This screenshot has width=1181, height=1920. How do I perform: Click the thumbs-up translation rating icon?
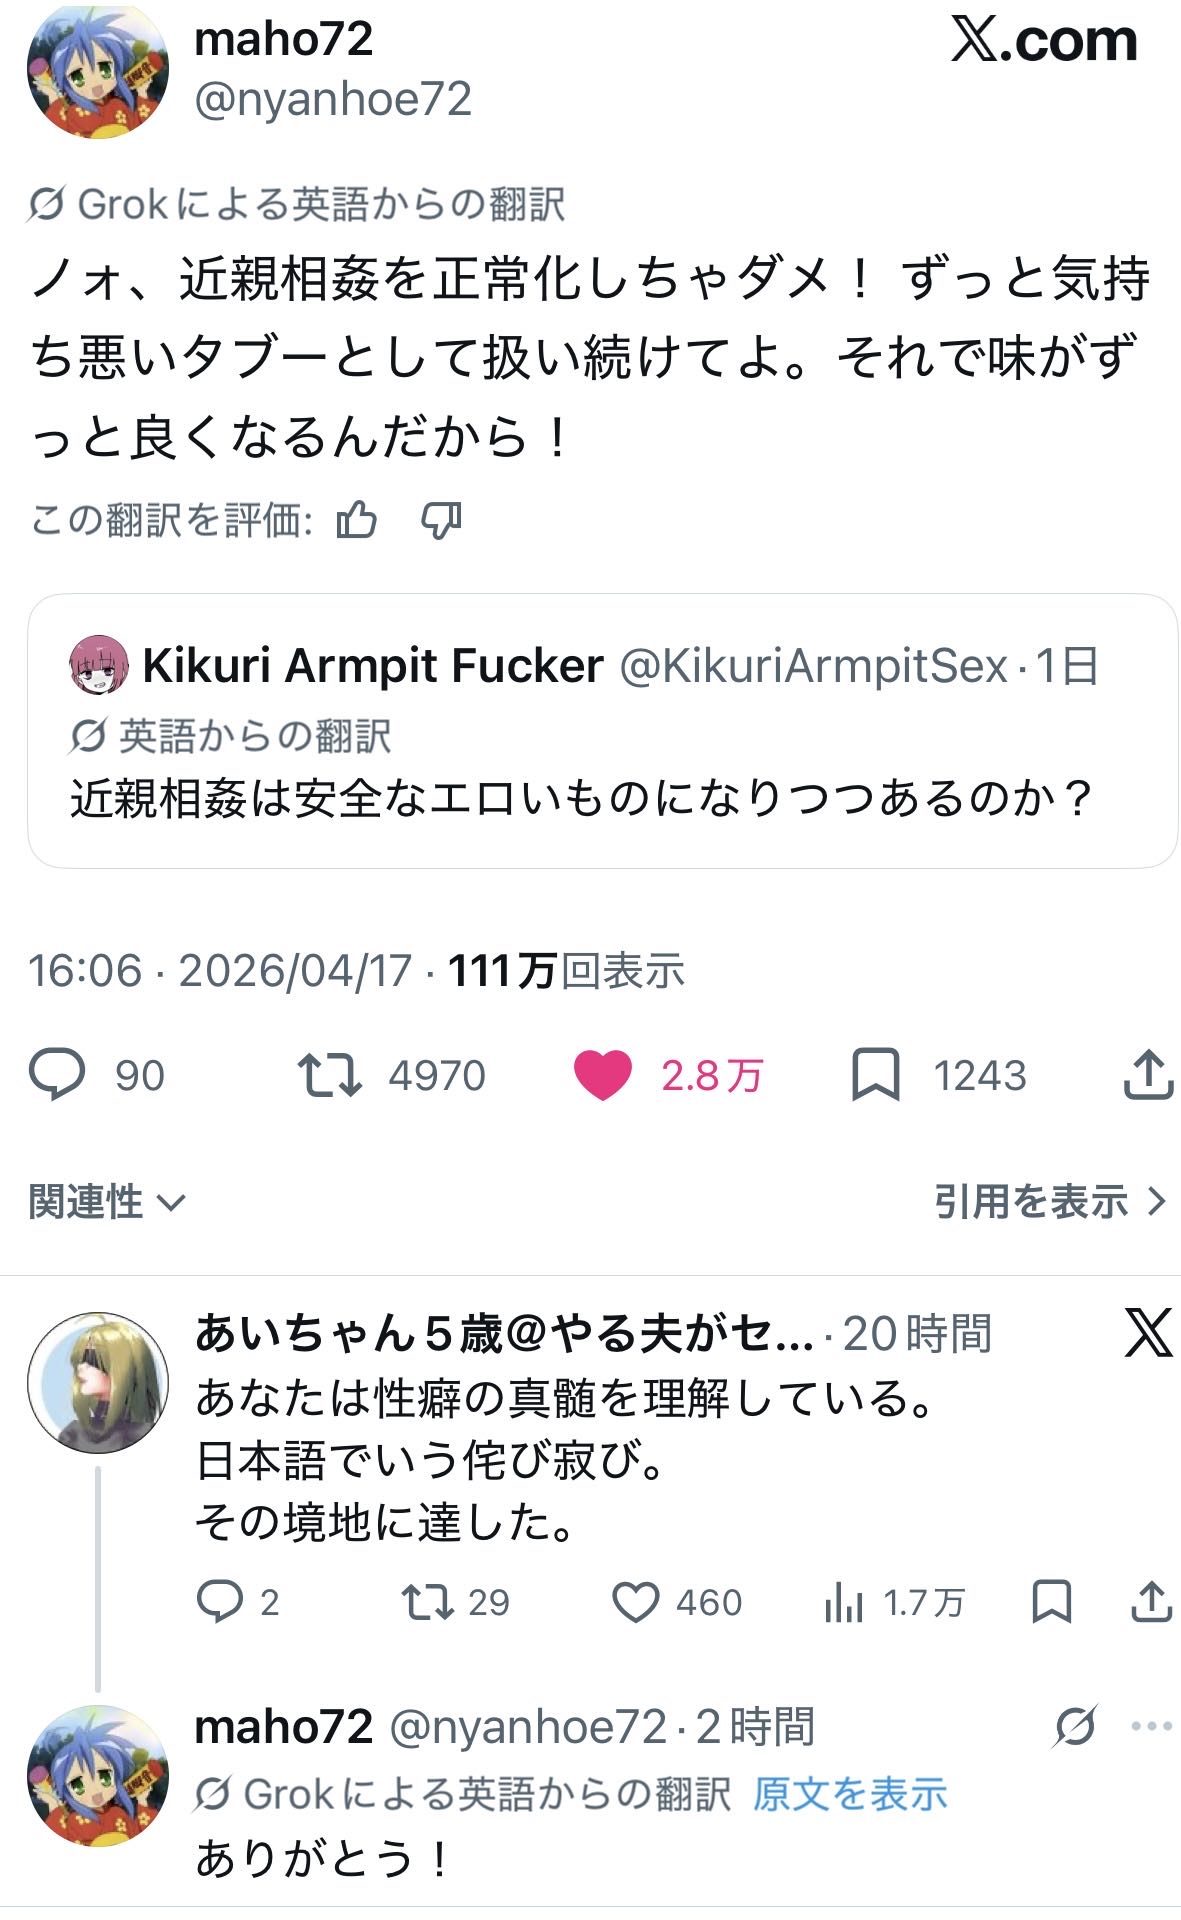pyautogui.click(x=356, y=521)
